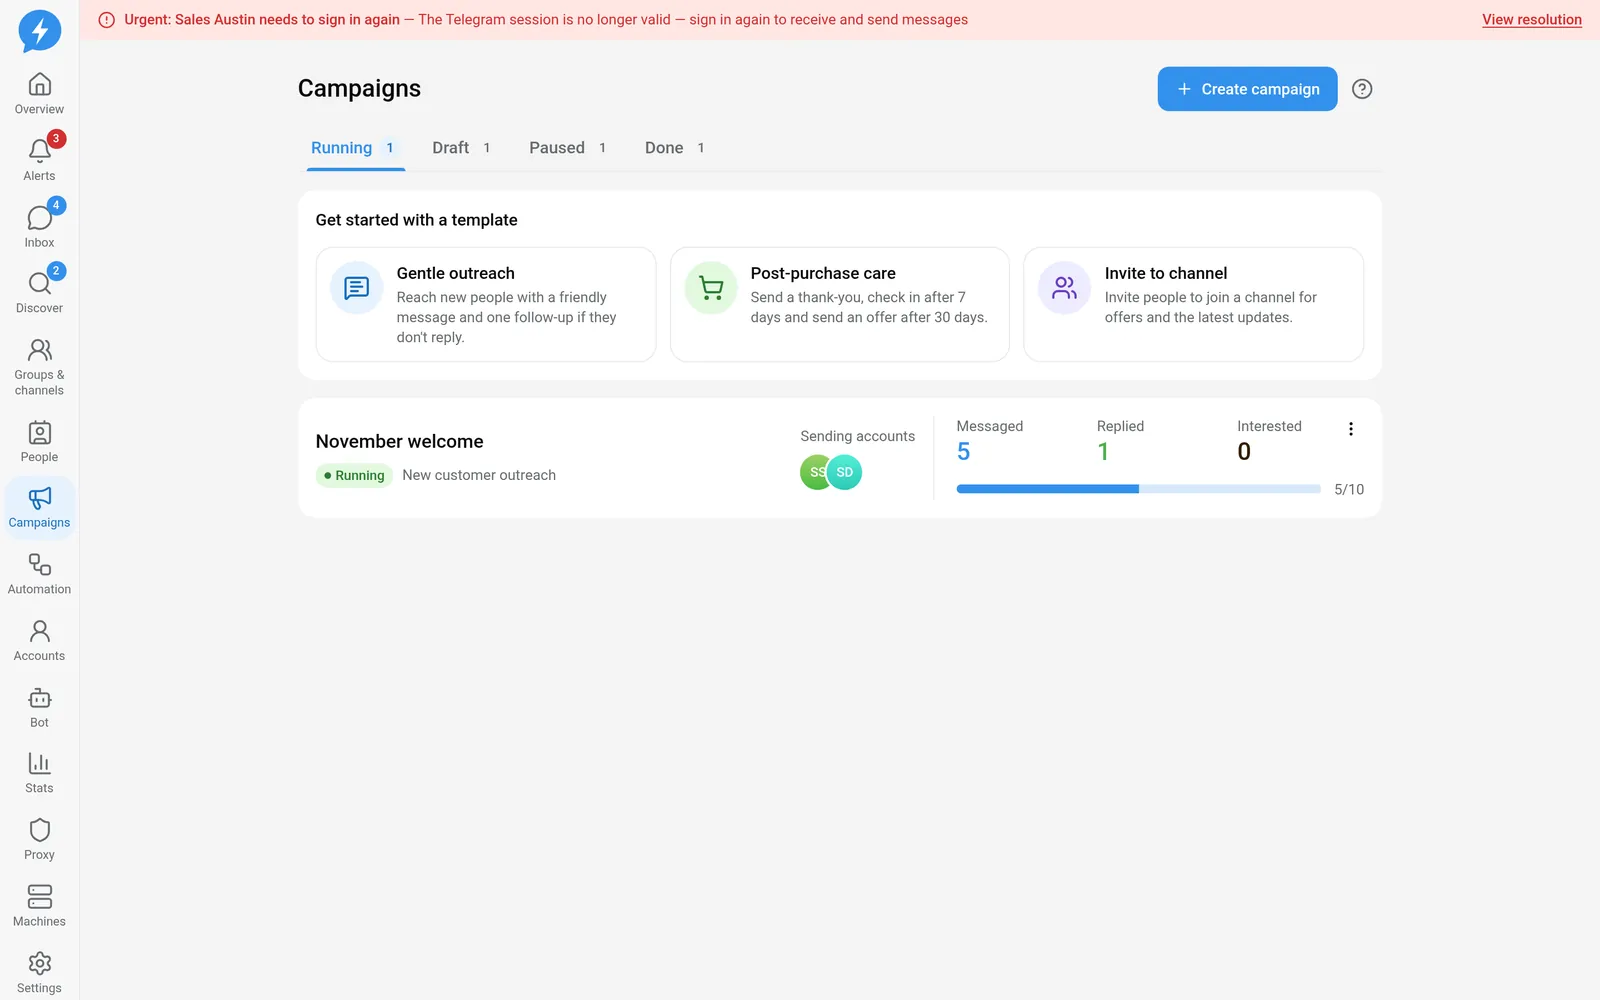Screen dimensions: 1600x1000
Task: Click the campaign progress bar
Action: pyautogui.click(x=1138, y=489)
